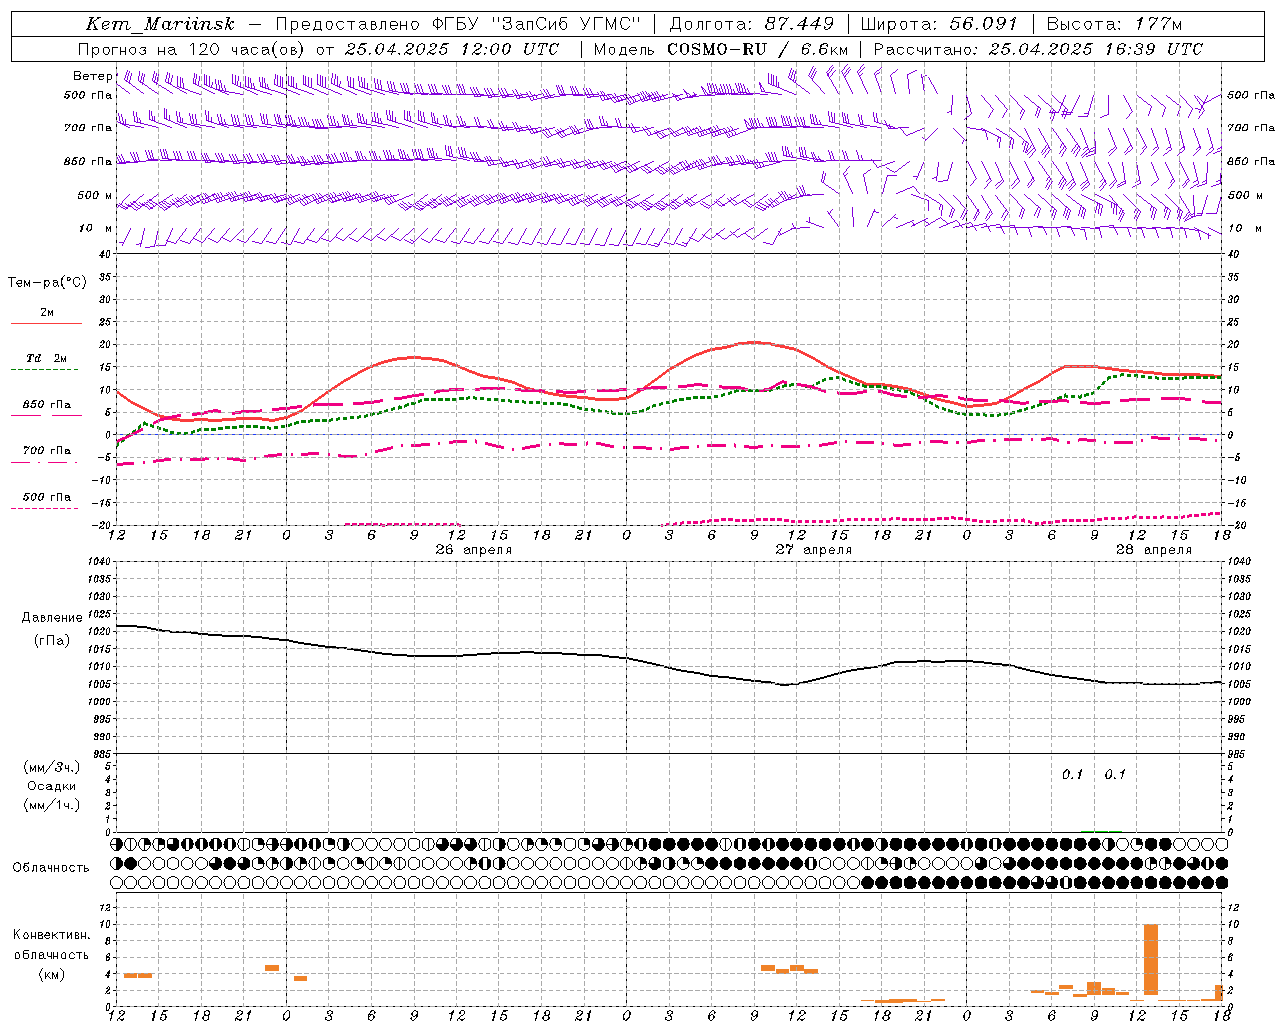This screenshot has height=1024, width=1280.
Task: Click the 'Облачность' cloud cover label
Action: click(51, 868)
